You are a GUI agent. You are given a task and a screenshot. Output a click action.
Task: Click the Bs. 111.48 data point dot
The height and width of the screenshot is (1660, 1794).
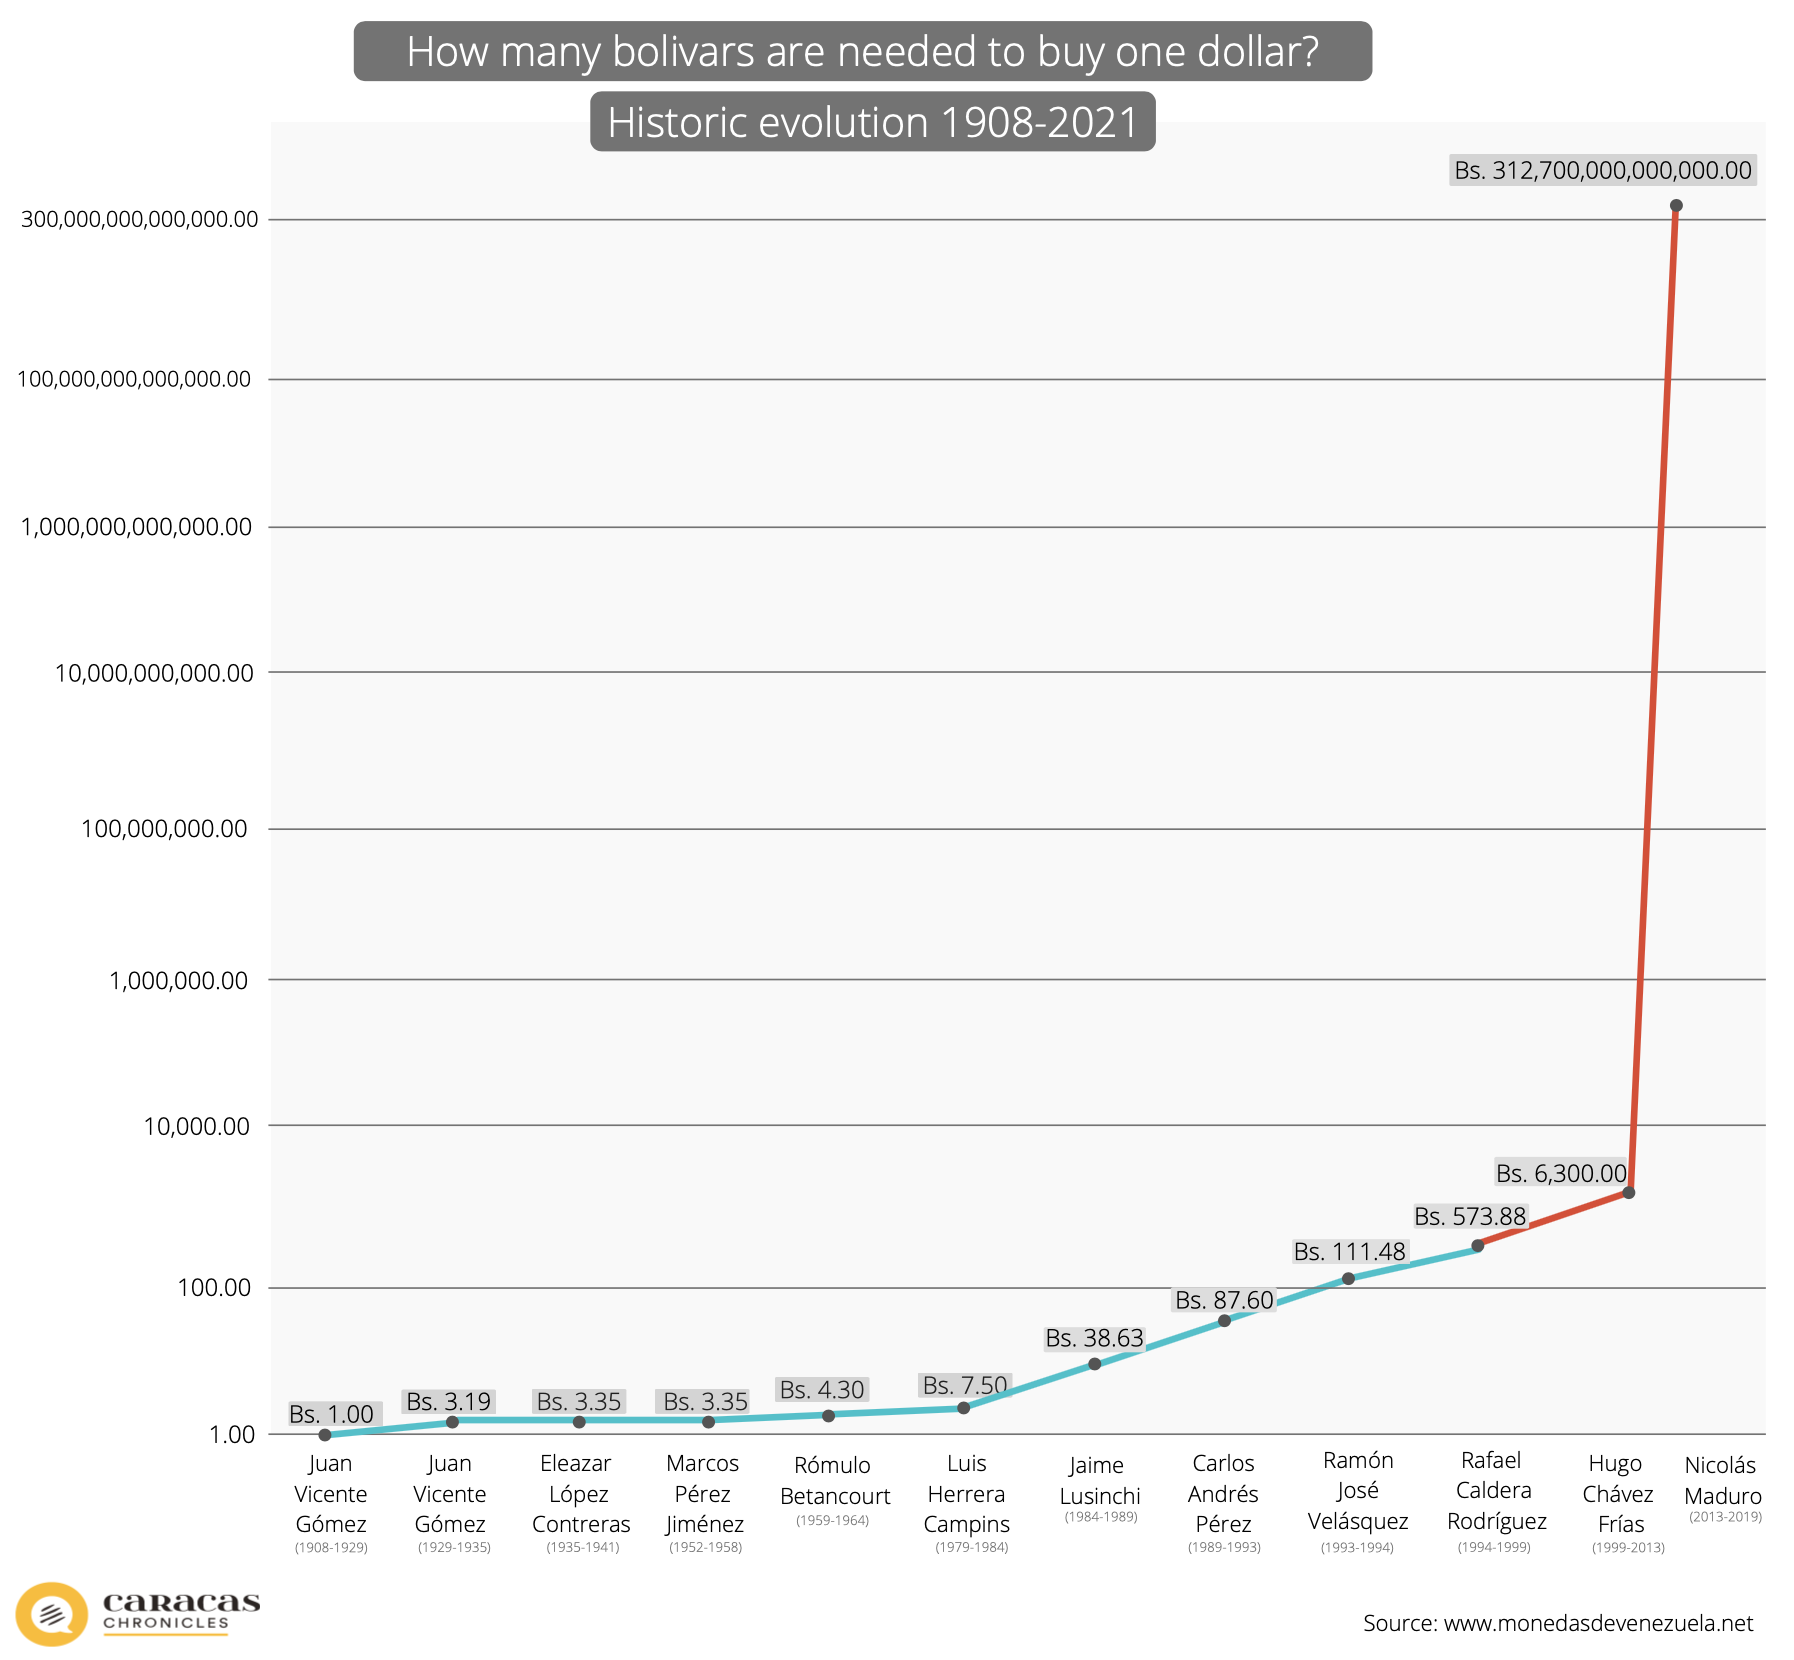click(x=1348, y=1278)
